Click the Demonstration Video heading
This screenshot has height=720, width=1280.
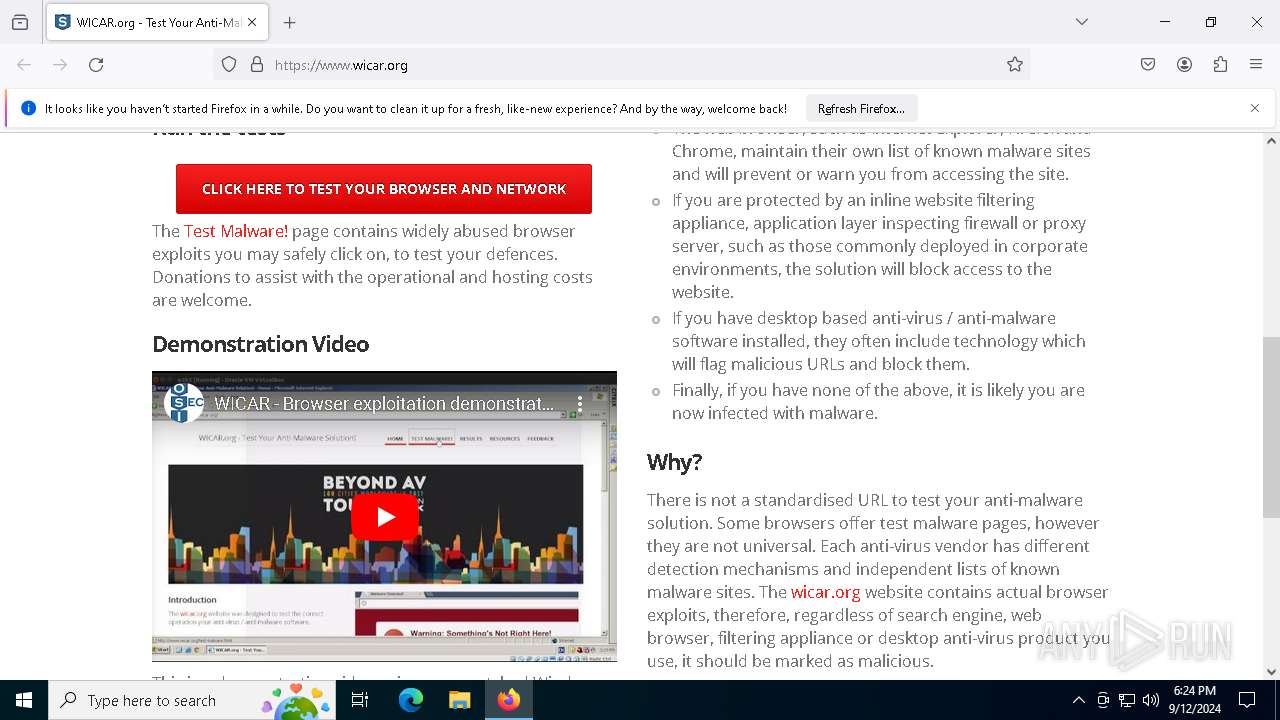260,344
